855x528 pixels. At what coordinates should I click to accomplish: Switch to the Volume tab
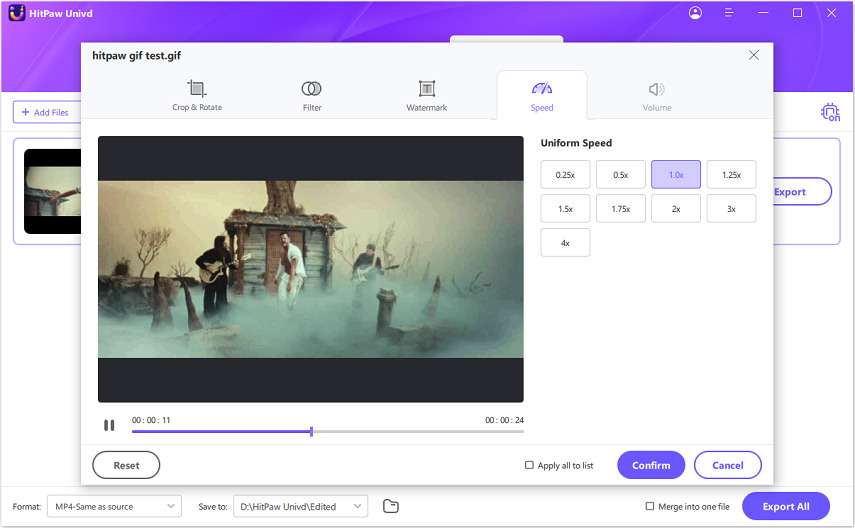coord(657,95)
